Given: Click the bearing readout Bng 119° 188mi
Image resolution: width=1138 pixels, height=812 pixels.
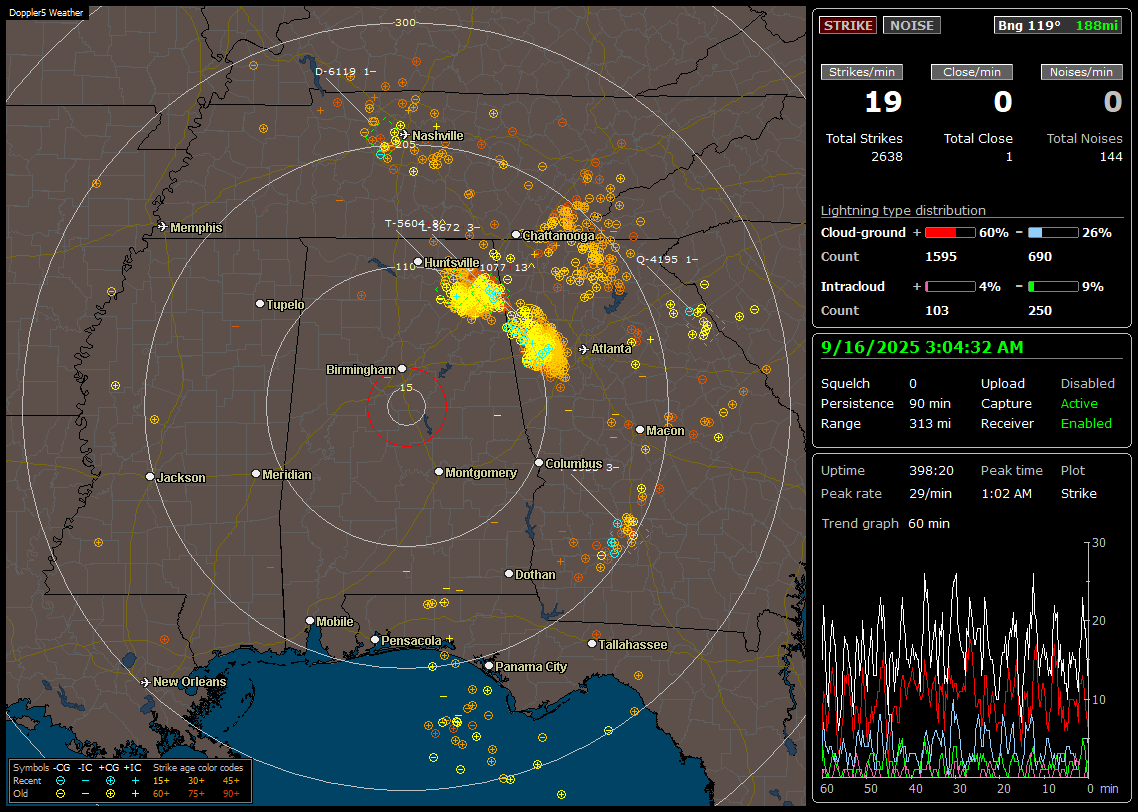Looking at the screenshot, I should [x=1057, y=25].
